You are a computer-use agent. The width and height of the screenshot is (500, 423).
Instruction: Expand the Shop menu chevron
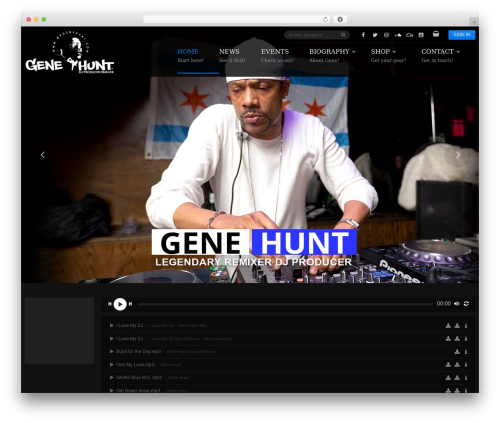(394, 52)
